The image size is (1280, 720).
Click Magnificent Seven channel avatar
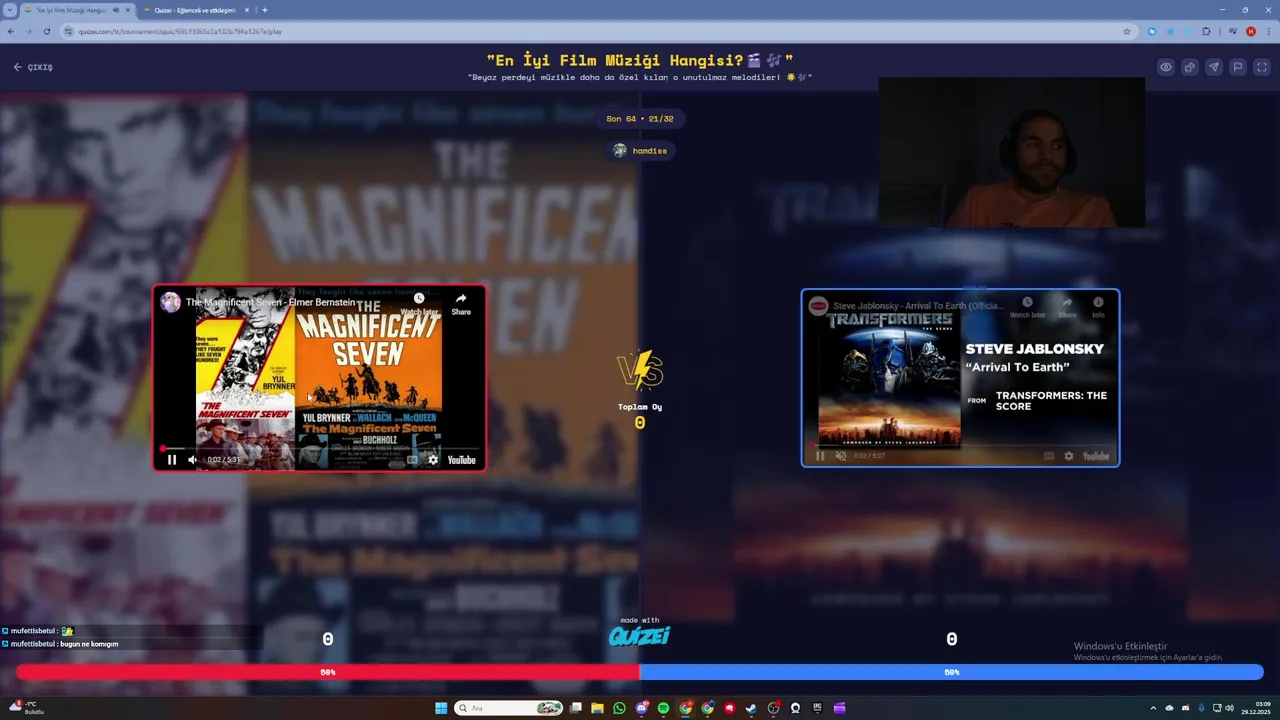pos(171,302)
